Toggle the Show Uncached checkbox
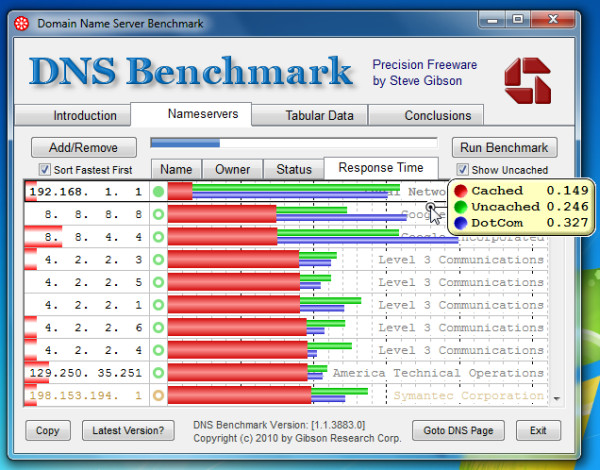 (462, 170)
